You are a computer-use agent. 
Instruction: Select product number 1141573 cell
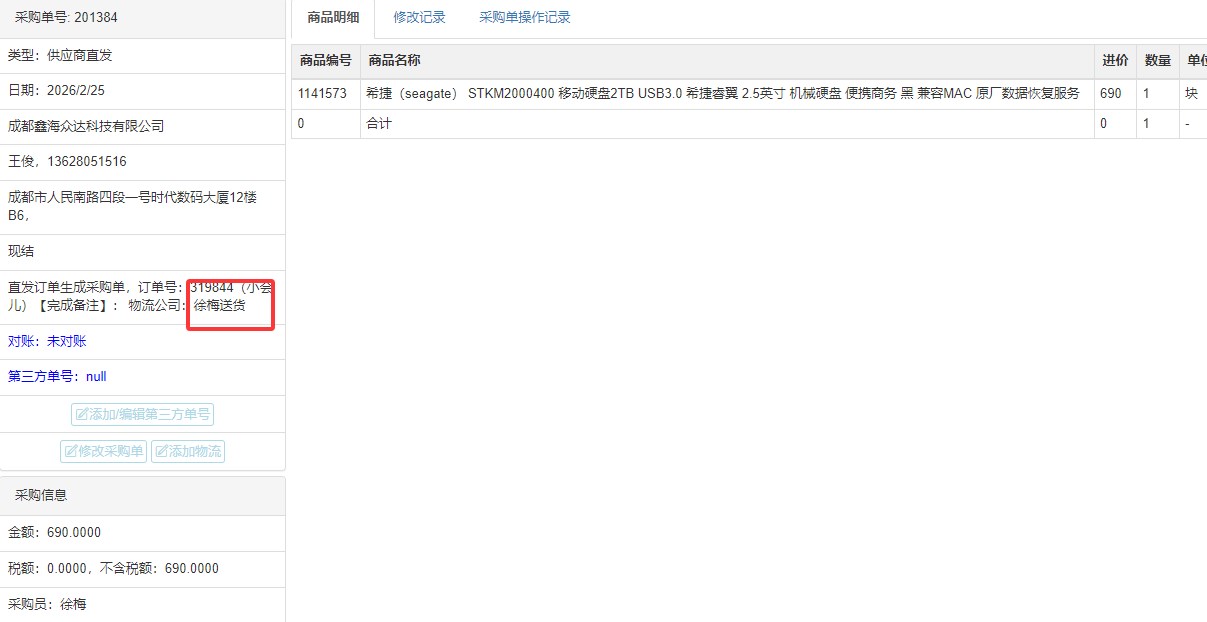coord(322,94)
